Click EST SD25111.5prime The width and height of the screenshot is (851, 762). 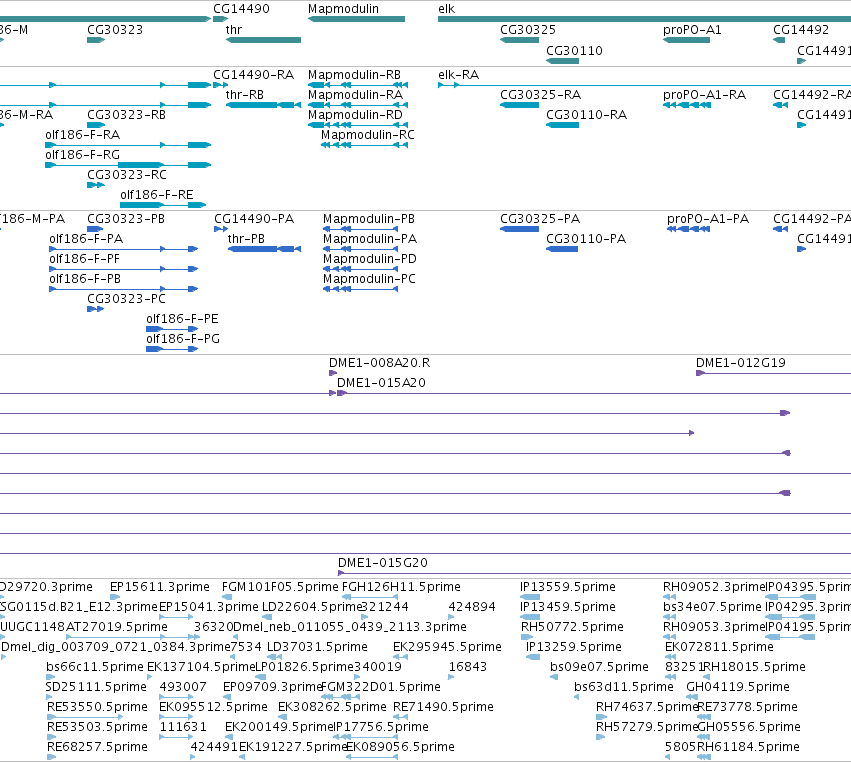click(96, 687)
